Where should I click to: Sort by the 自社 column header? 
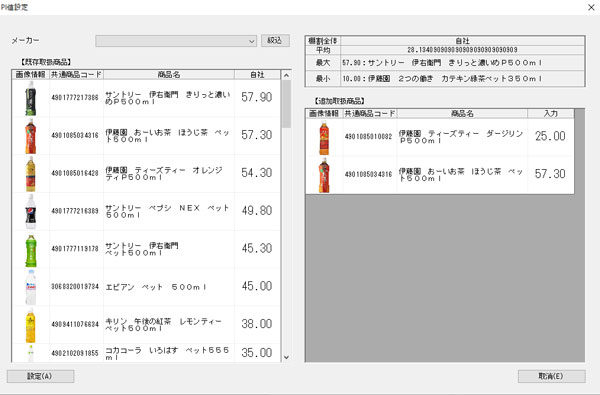(x=257, y=75)
